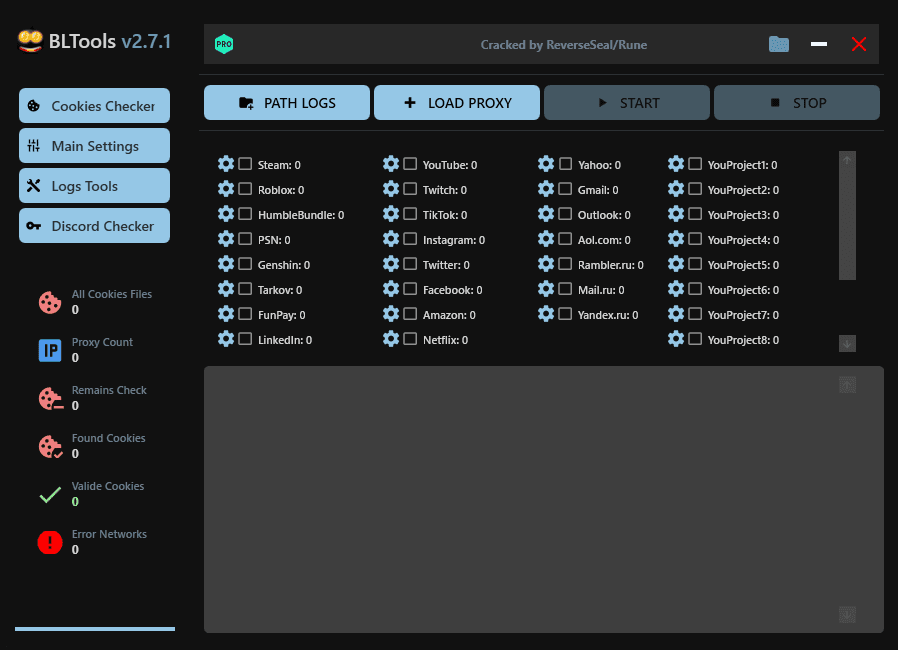This screenshot has height=650, width=898.
Task: Check the Netflix checkbox
Action: (408, 339)
